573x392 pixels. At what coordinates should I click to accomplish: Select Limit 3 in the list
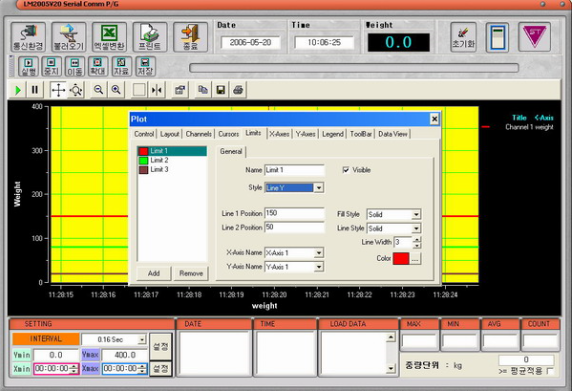[x=172, y=170]
